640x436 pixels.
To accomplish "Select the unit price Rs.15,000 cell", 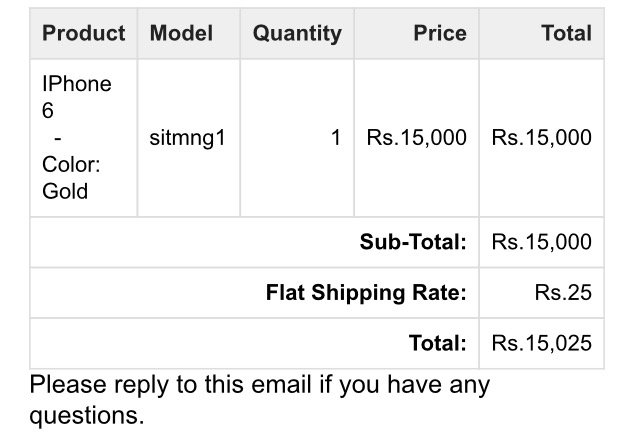I will (x=417, y=138).
